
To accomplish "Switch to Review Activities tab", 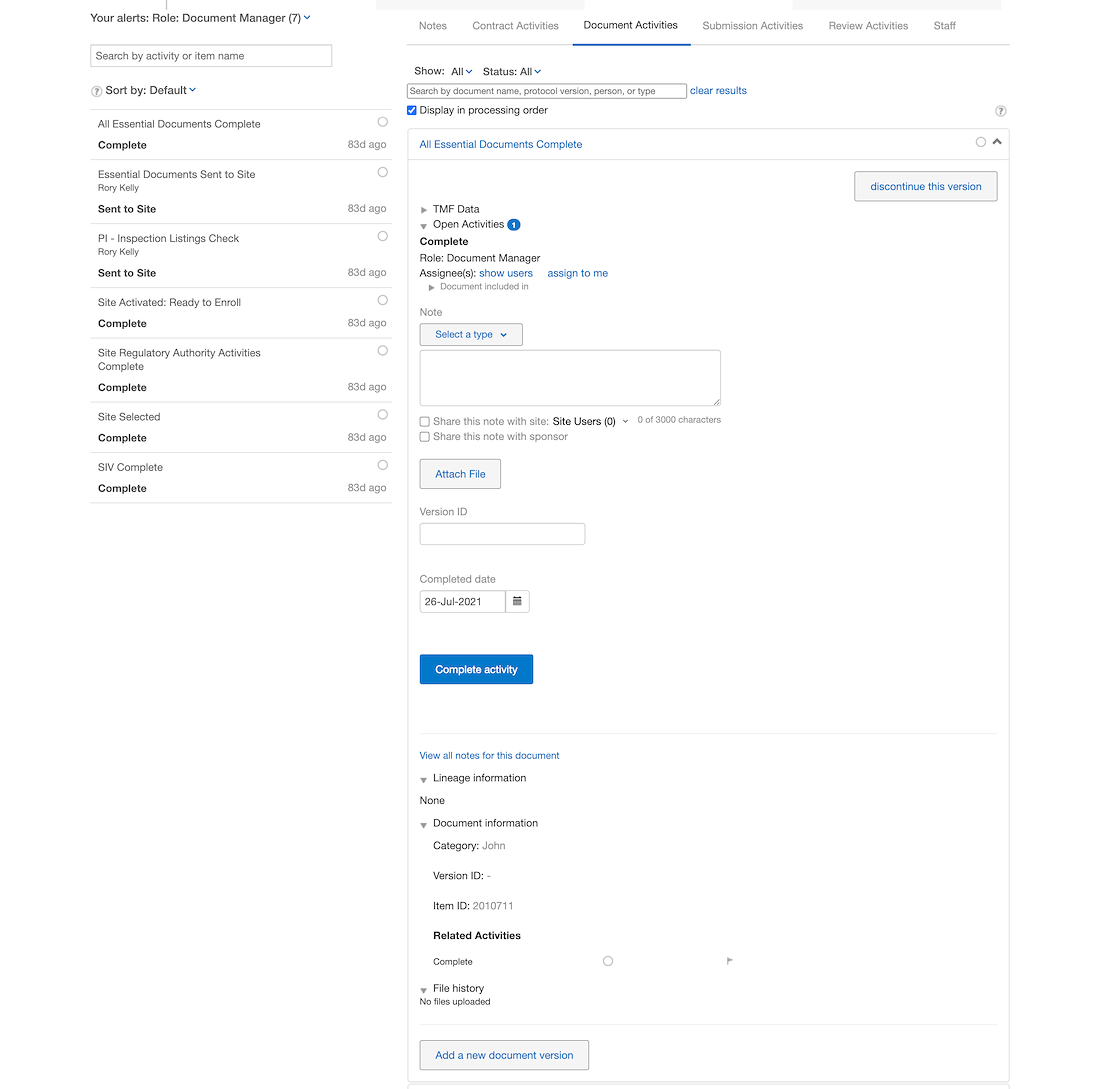I will click(x=868, y=26).
